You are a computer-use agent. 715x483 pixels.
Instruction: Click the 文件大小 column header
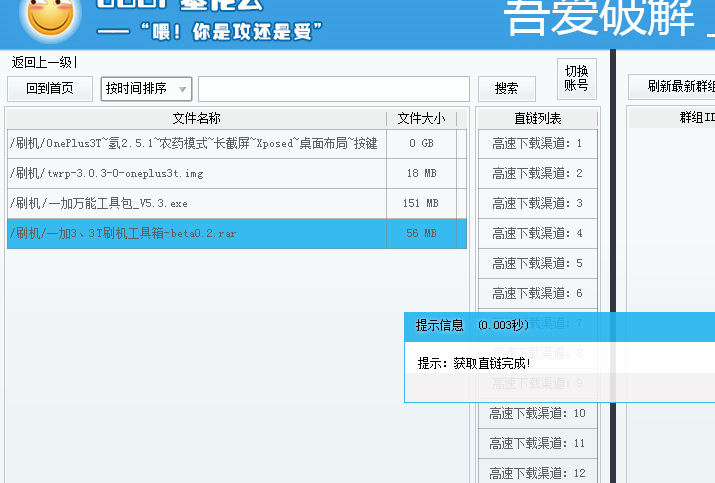421,119
